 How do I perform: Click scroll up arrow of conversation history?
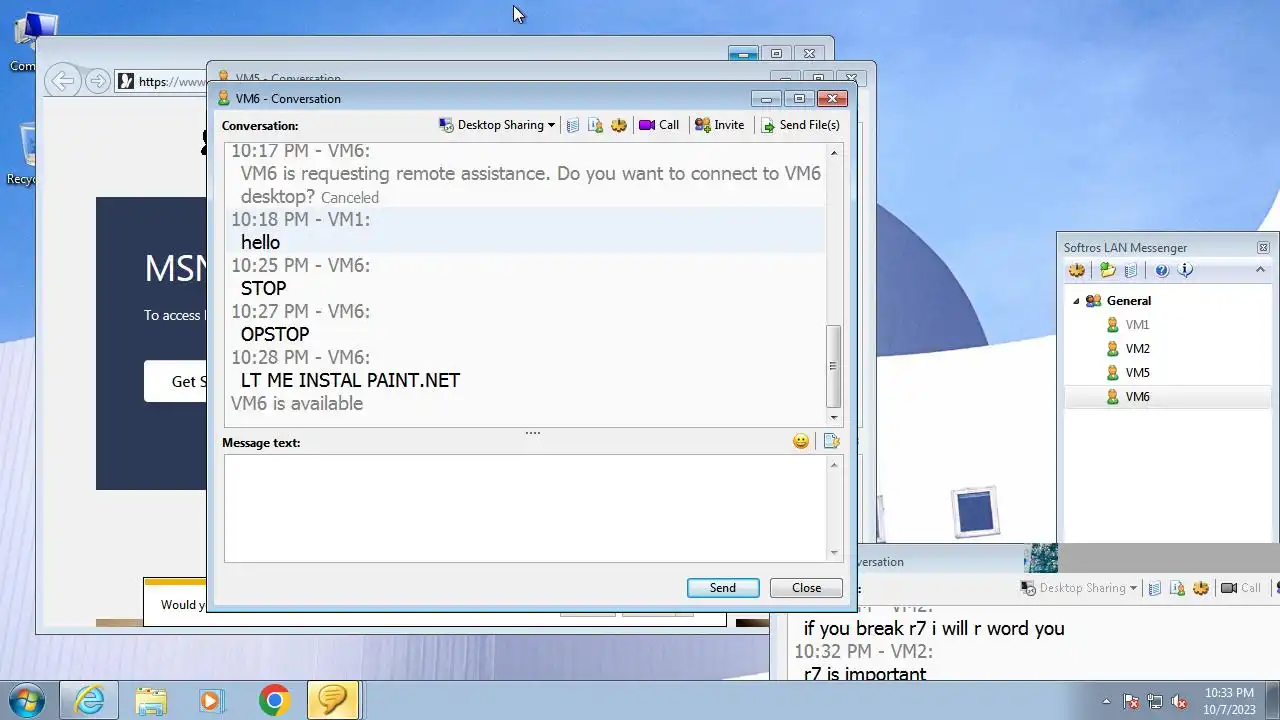tap(834, 152)
